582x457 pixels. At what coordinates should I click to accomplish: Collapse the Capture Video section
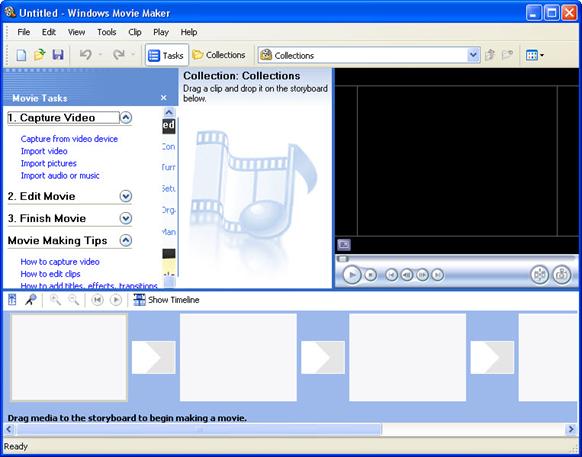click(126, 118)
